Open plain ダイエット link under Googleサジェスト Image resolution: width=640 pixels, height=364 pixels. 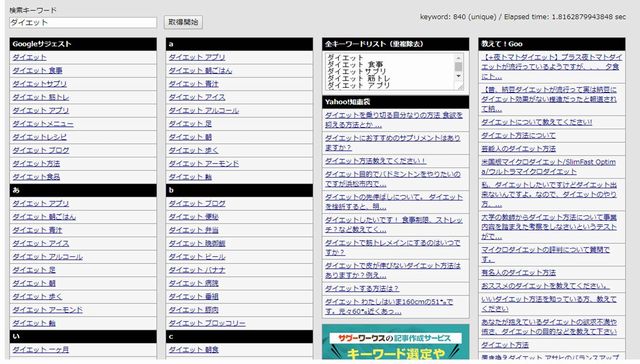29,58
